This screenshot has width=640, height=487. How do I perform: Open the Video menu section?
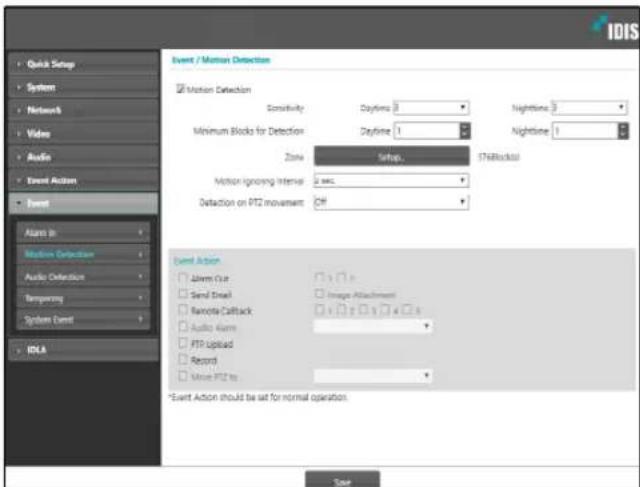[83, 133]
